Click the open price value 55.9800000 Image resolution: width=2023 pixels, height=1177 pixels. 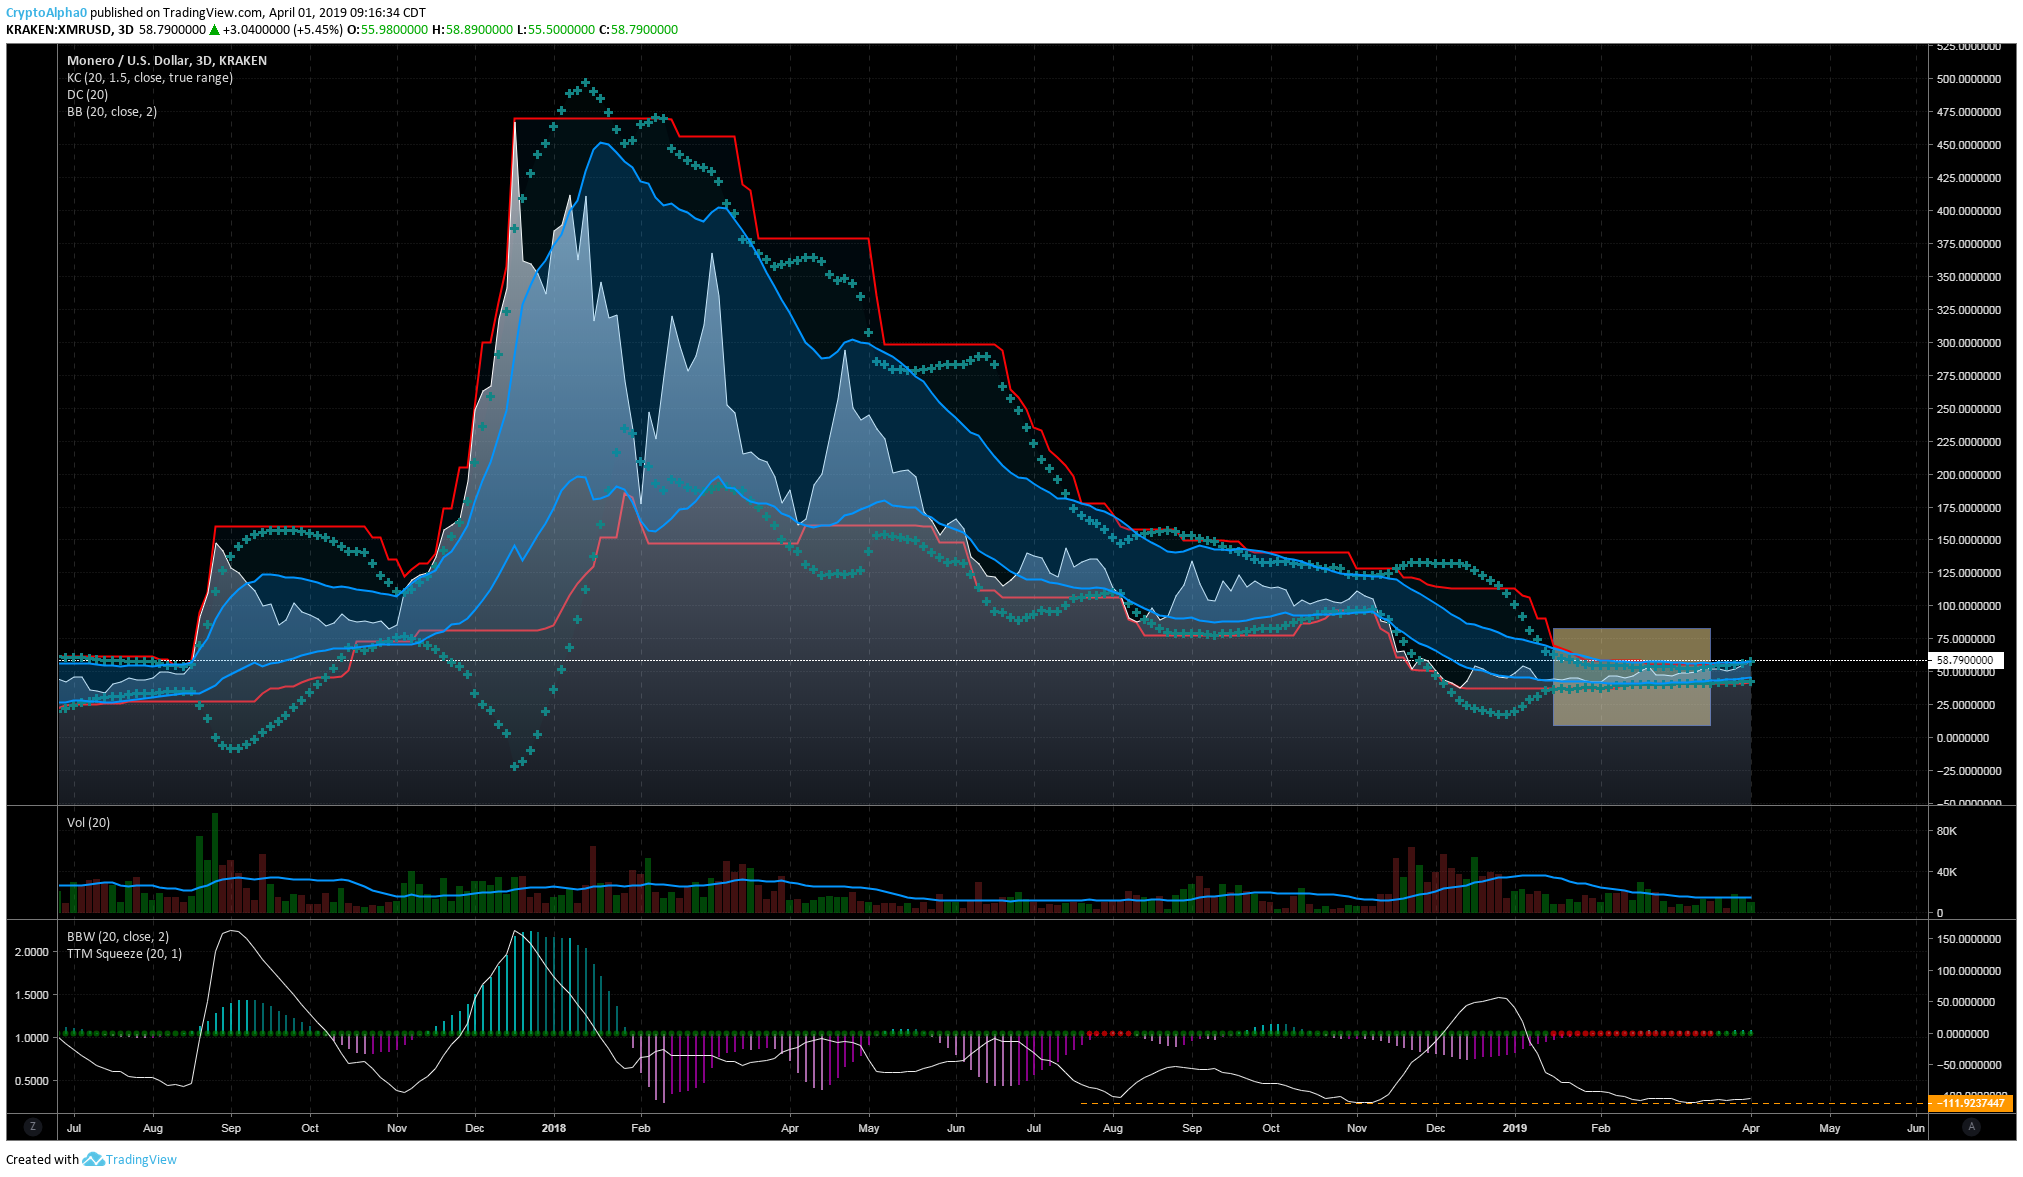tap(394, 30)
